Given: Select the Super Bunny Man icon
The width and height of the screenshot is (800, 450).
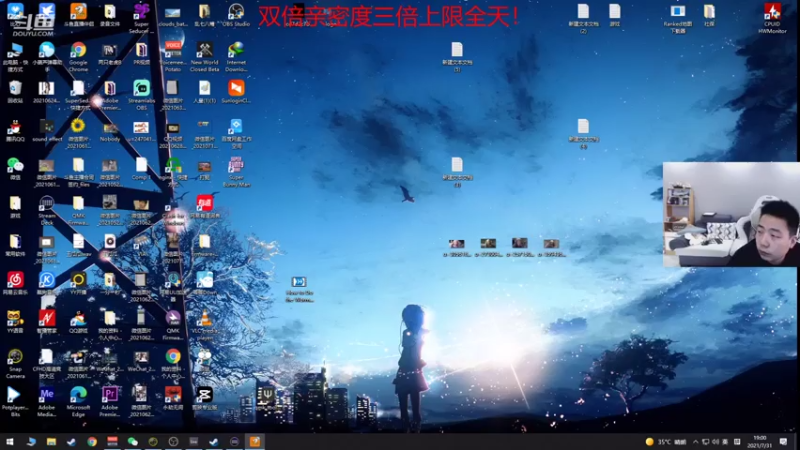Looking at the screenshot, I should pos(236,171).
